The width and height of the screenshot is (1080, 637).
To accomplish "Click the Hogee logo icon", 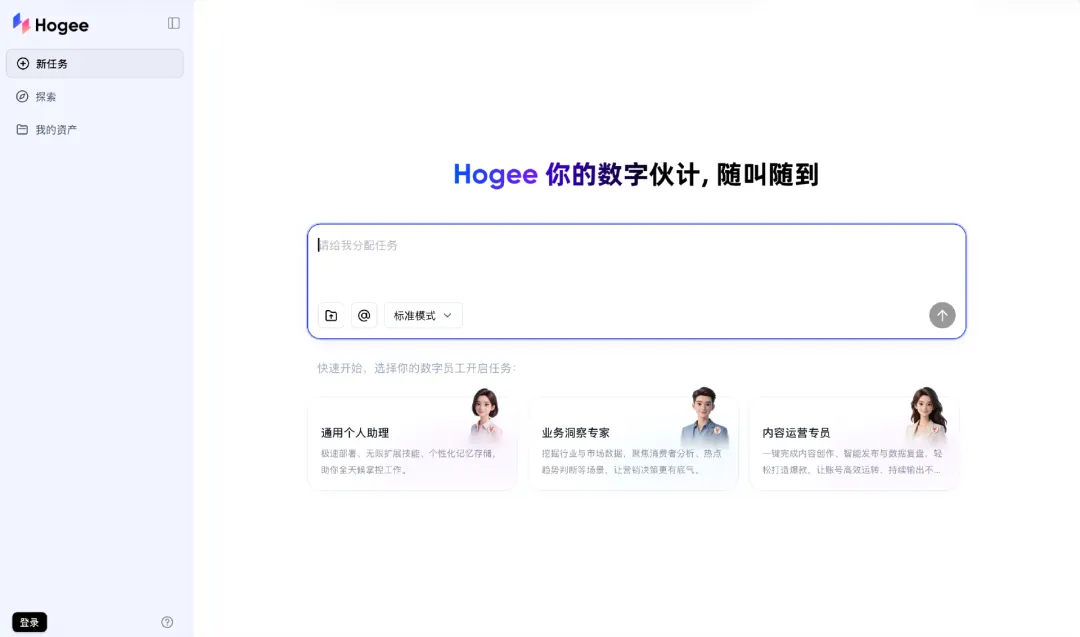I will pyautogui.click(x=19, y=23).
